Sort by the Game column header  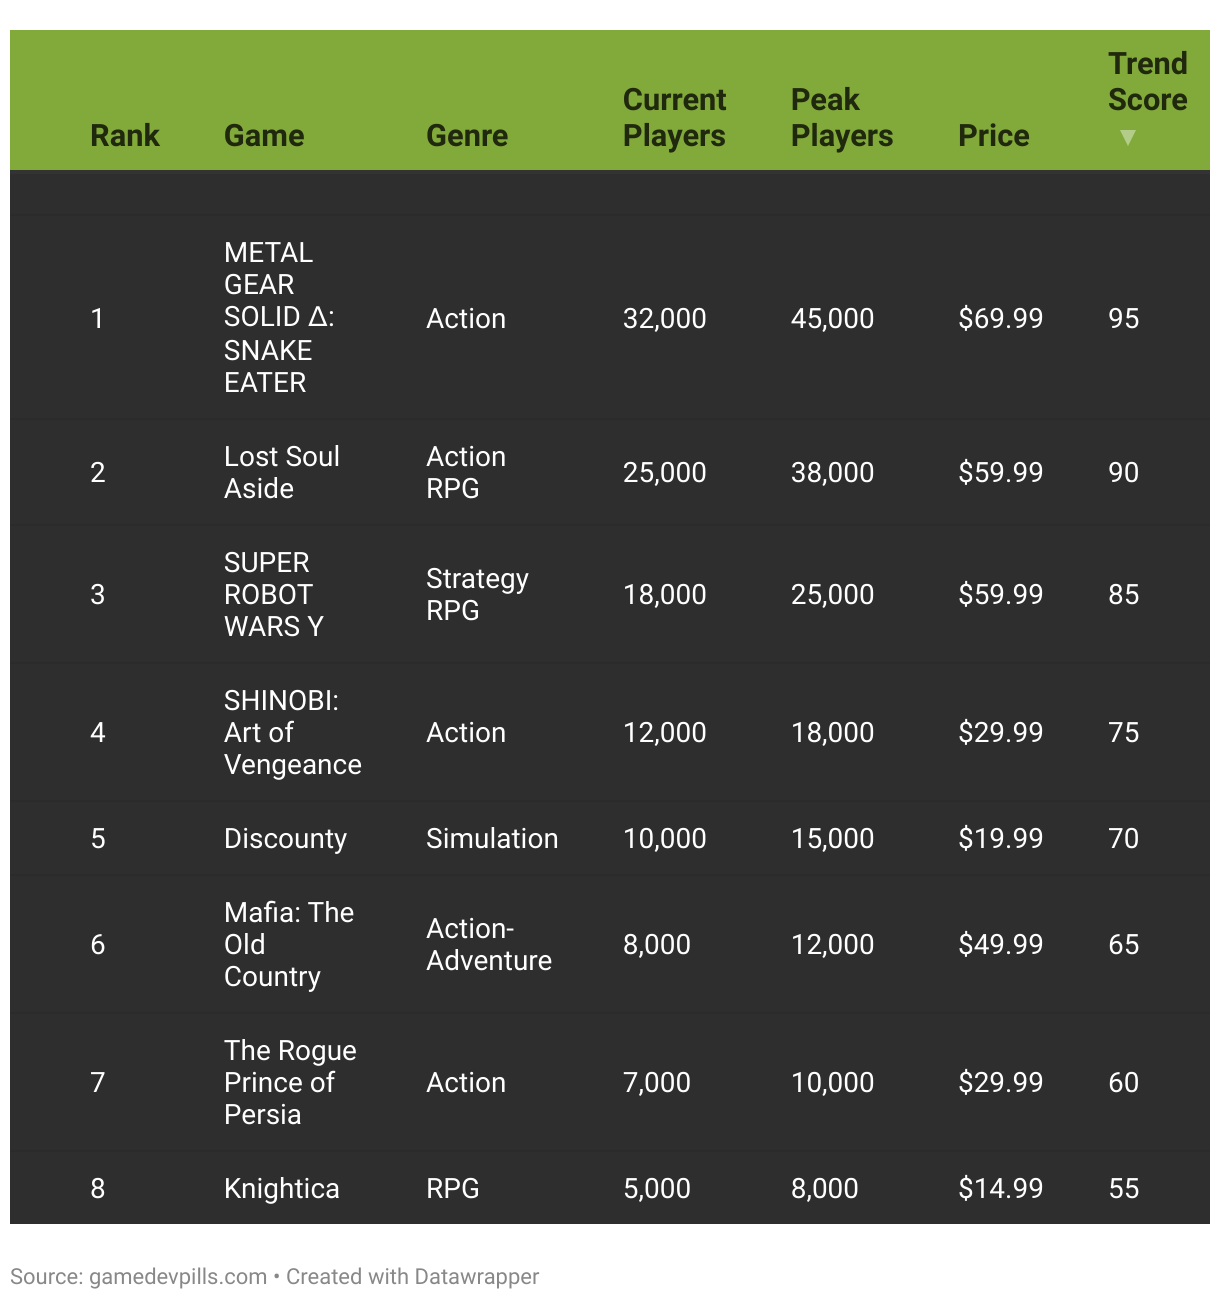coord(264,136)
